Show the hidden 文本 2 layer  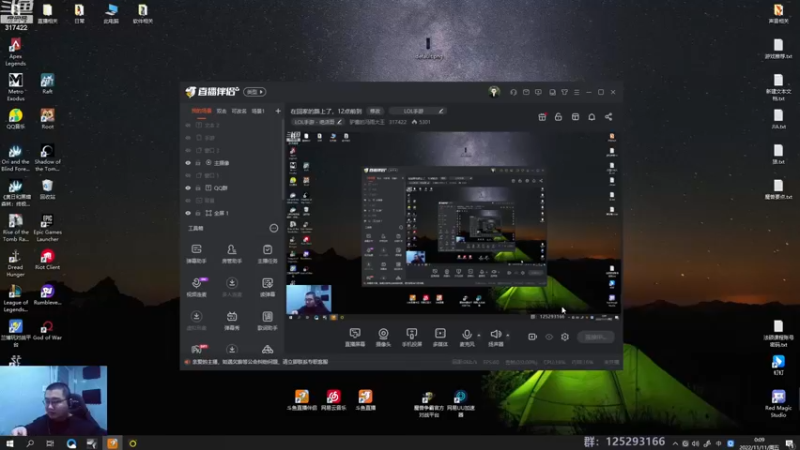188,125
